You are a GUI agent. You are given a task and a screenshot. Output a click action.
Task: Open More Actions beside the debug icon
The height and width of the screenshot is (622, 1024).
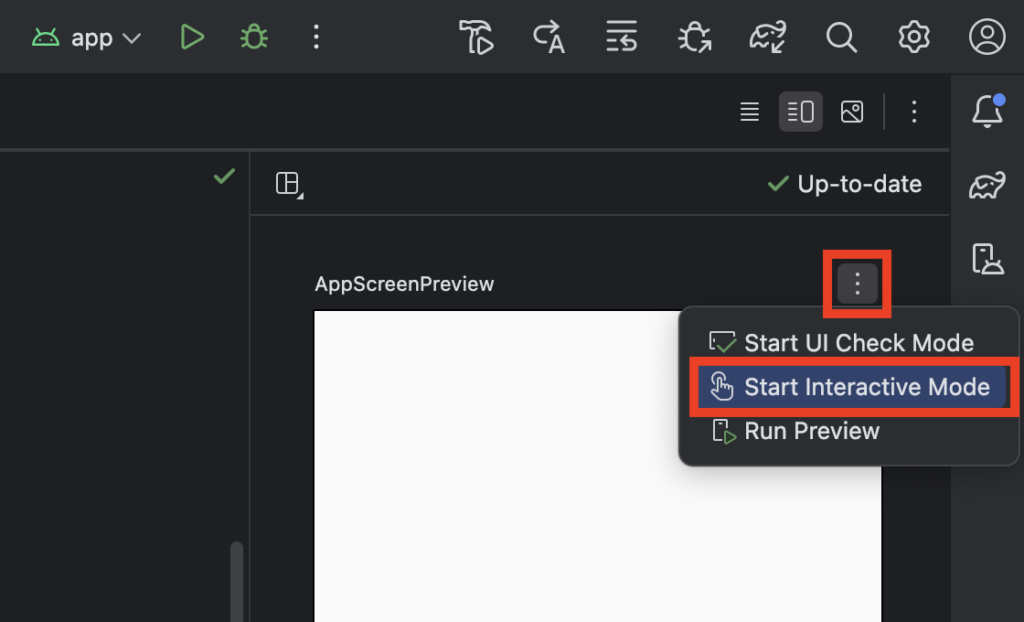(x=316, y=38)
